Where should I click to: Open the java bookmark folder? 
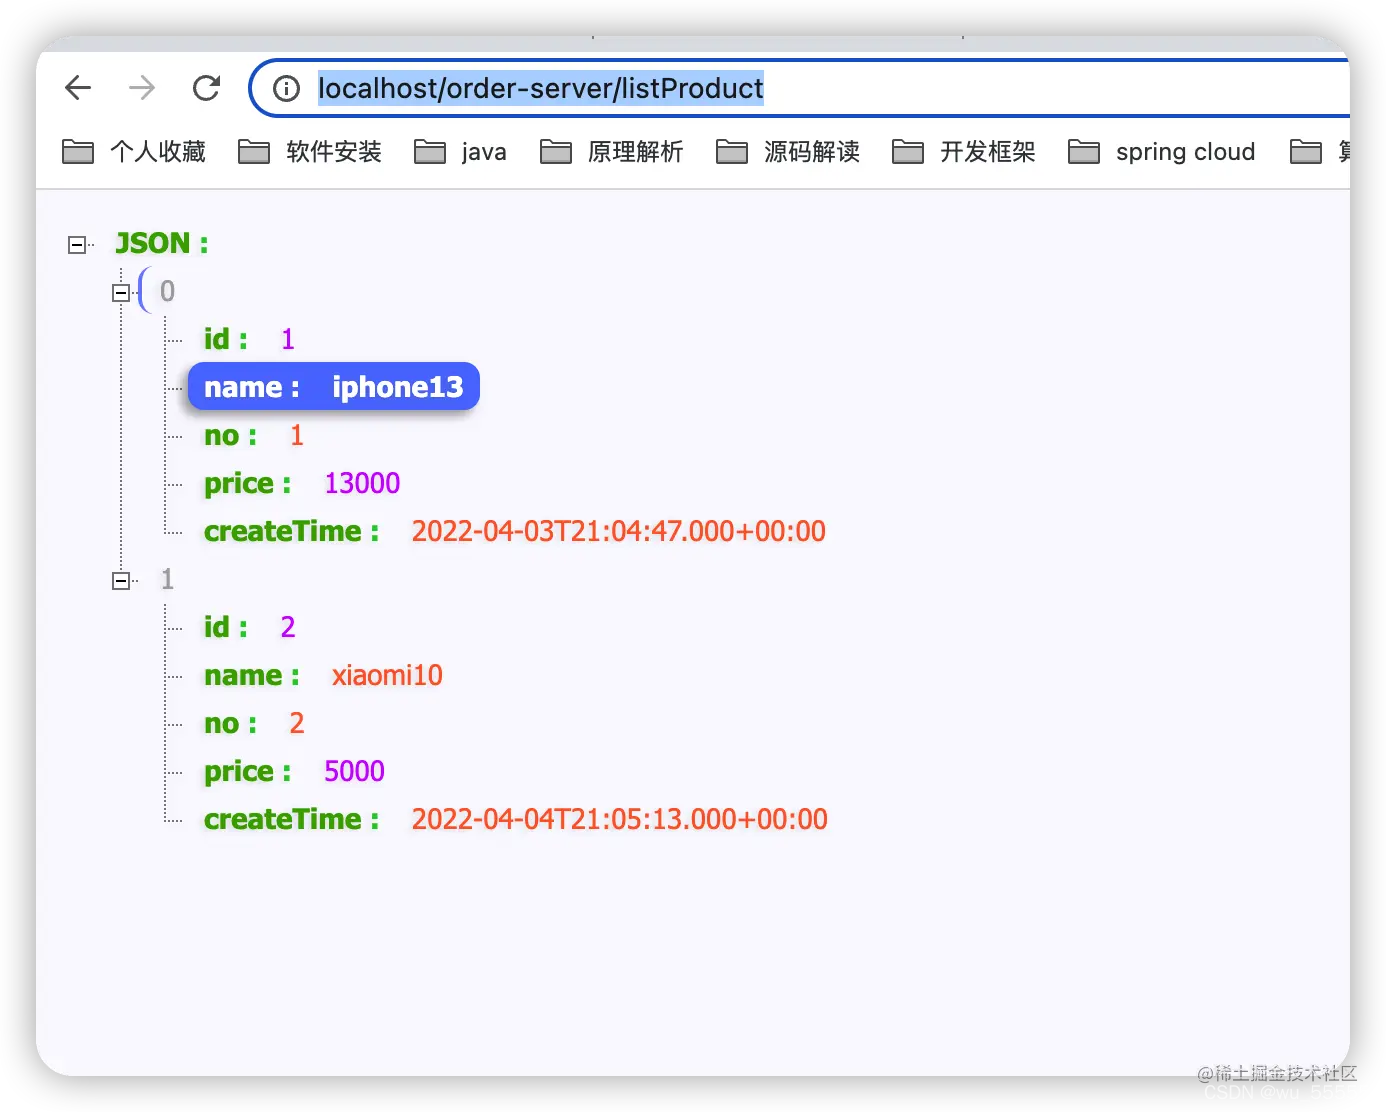click(x=460, y=152)
